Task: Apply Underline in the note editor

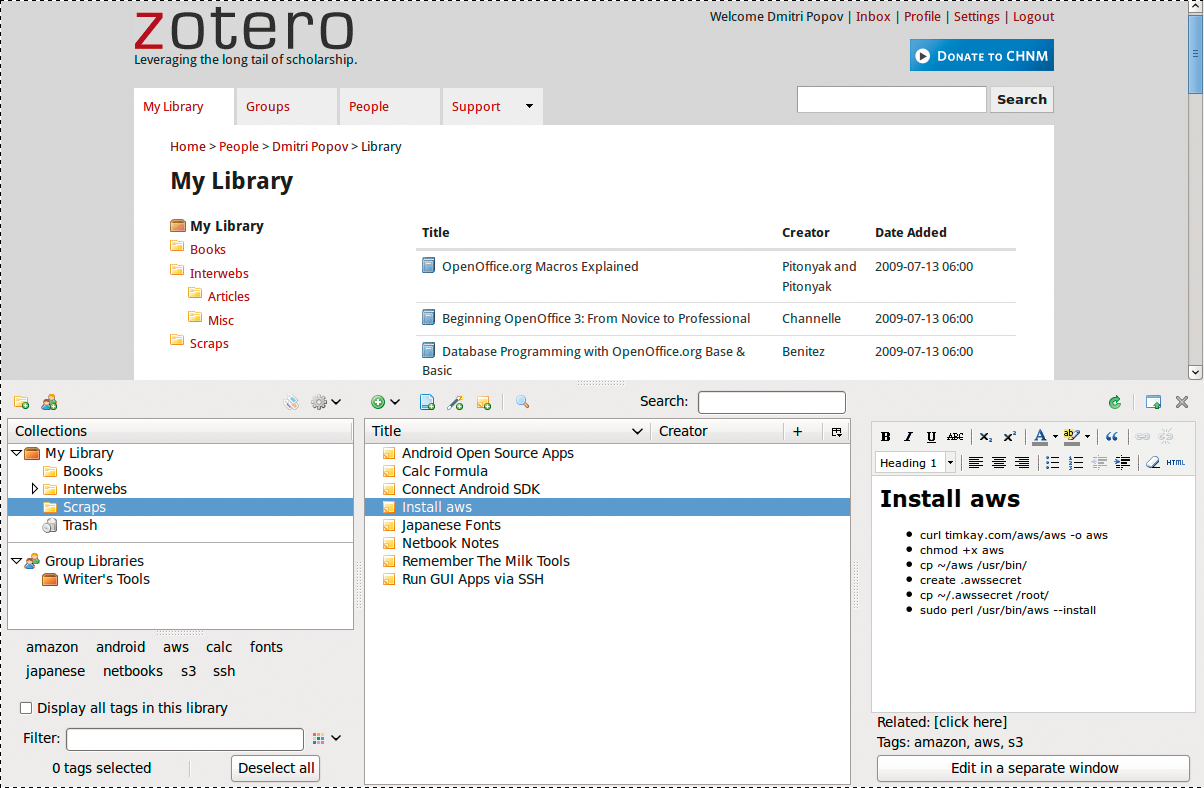Action: tap(931, 436)
